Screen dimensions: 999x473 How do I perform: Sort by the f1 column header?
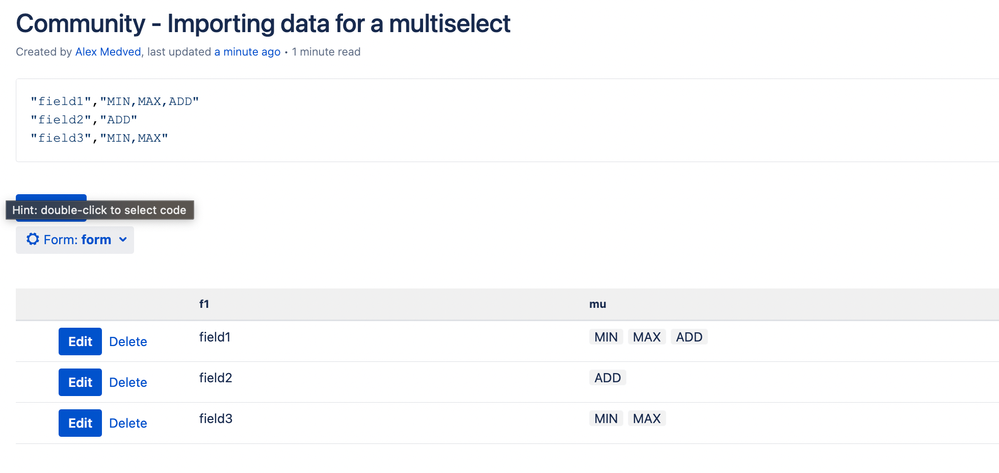point(205,304)
